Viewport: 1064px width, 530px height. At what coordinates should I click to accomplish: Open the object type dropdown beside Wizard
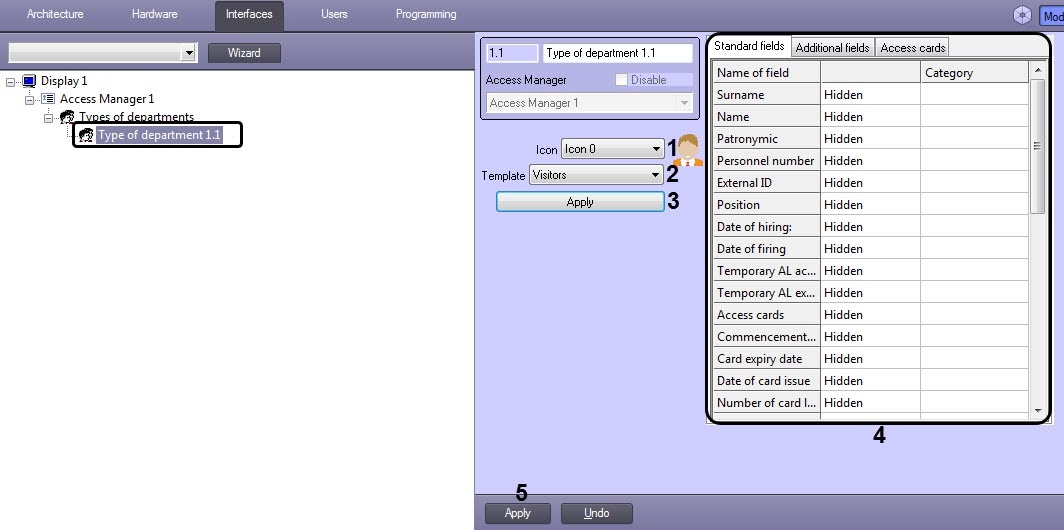point(189,53)
